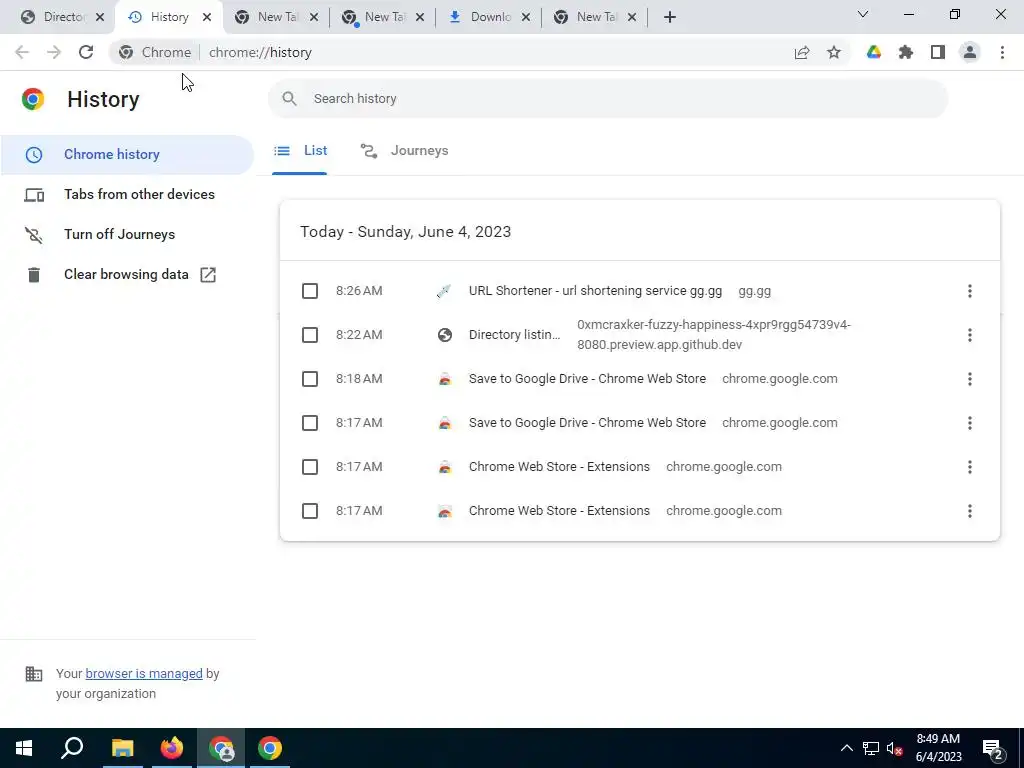Viewport: 1024px width, 768px height.
Task: Open the taskbar clock showing 8:49 AM
Action: point(938,748)
